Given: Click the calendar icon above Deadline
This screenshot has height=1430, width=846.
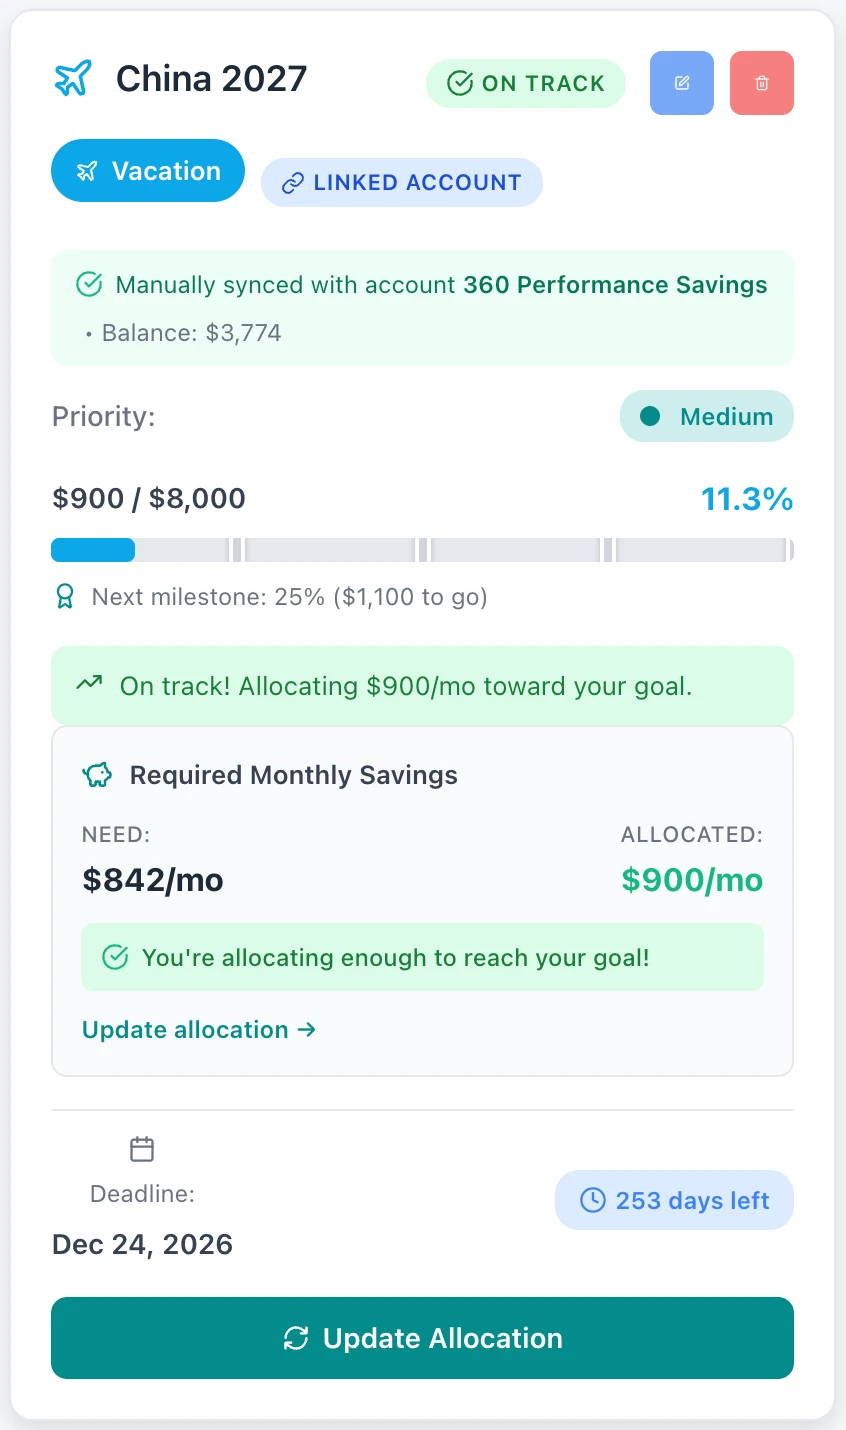Looking at the screenshot, I should [x=141, y=1148].
